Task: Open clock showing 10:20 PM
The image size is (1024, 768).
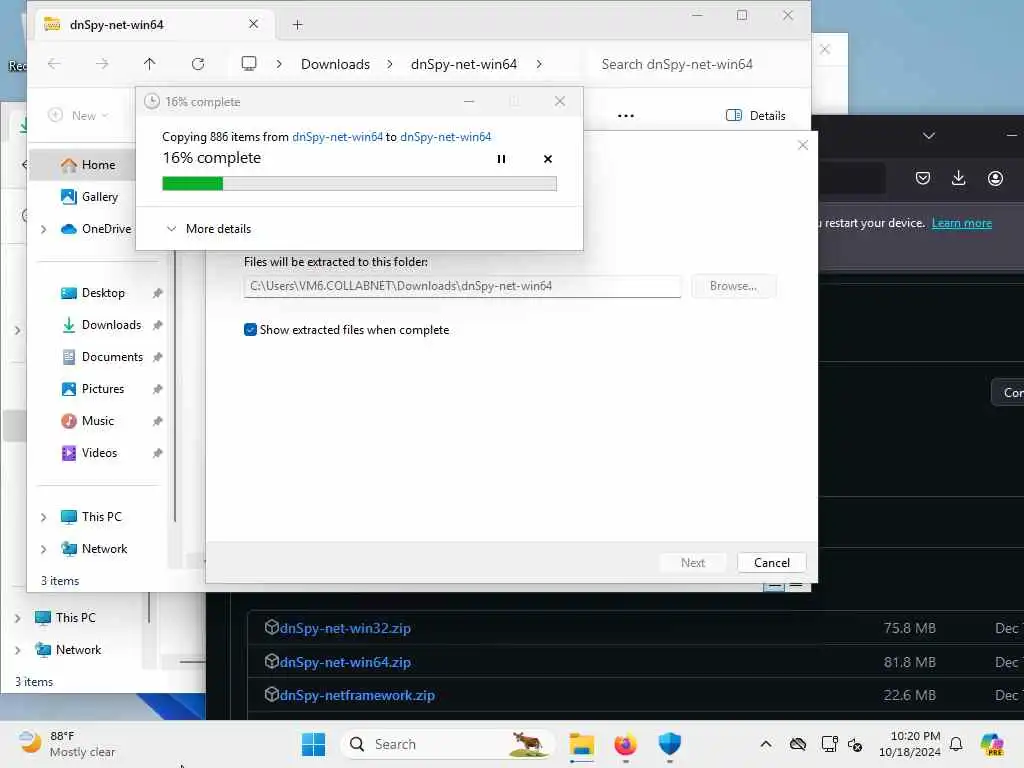Action: (909, 744)
